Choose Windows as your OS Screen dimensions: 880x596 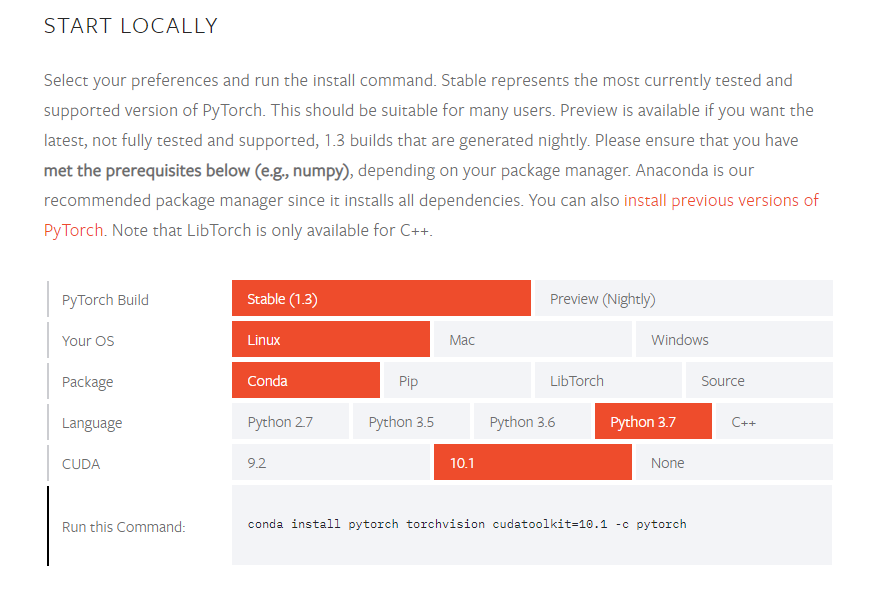(x=734, y=340)
